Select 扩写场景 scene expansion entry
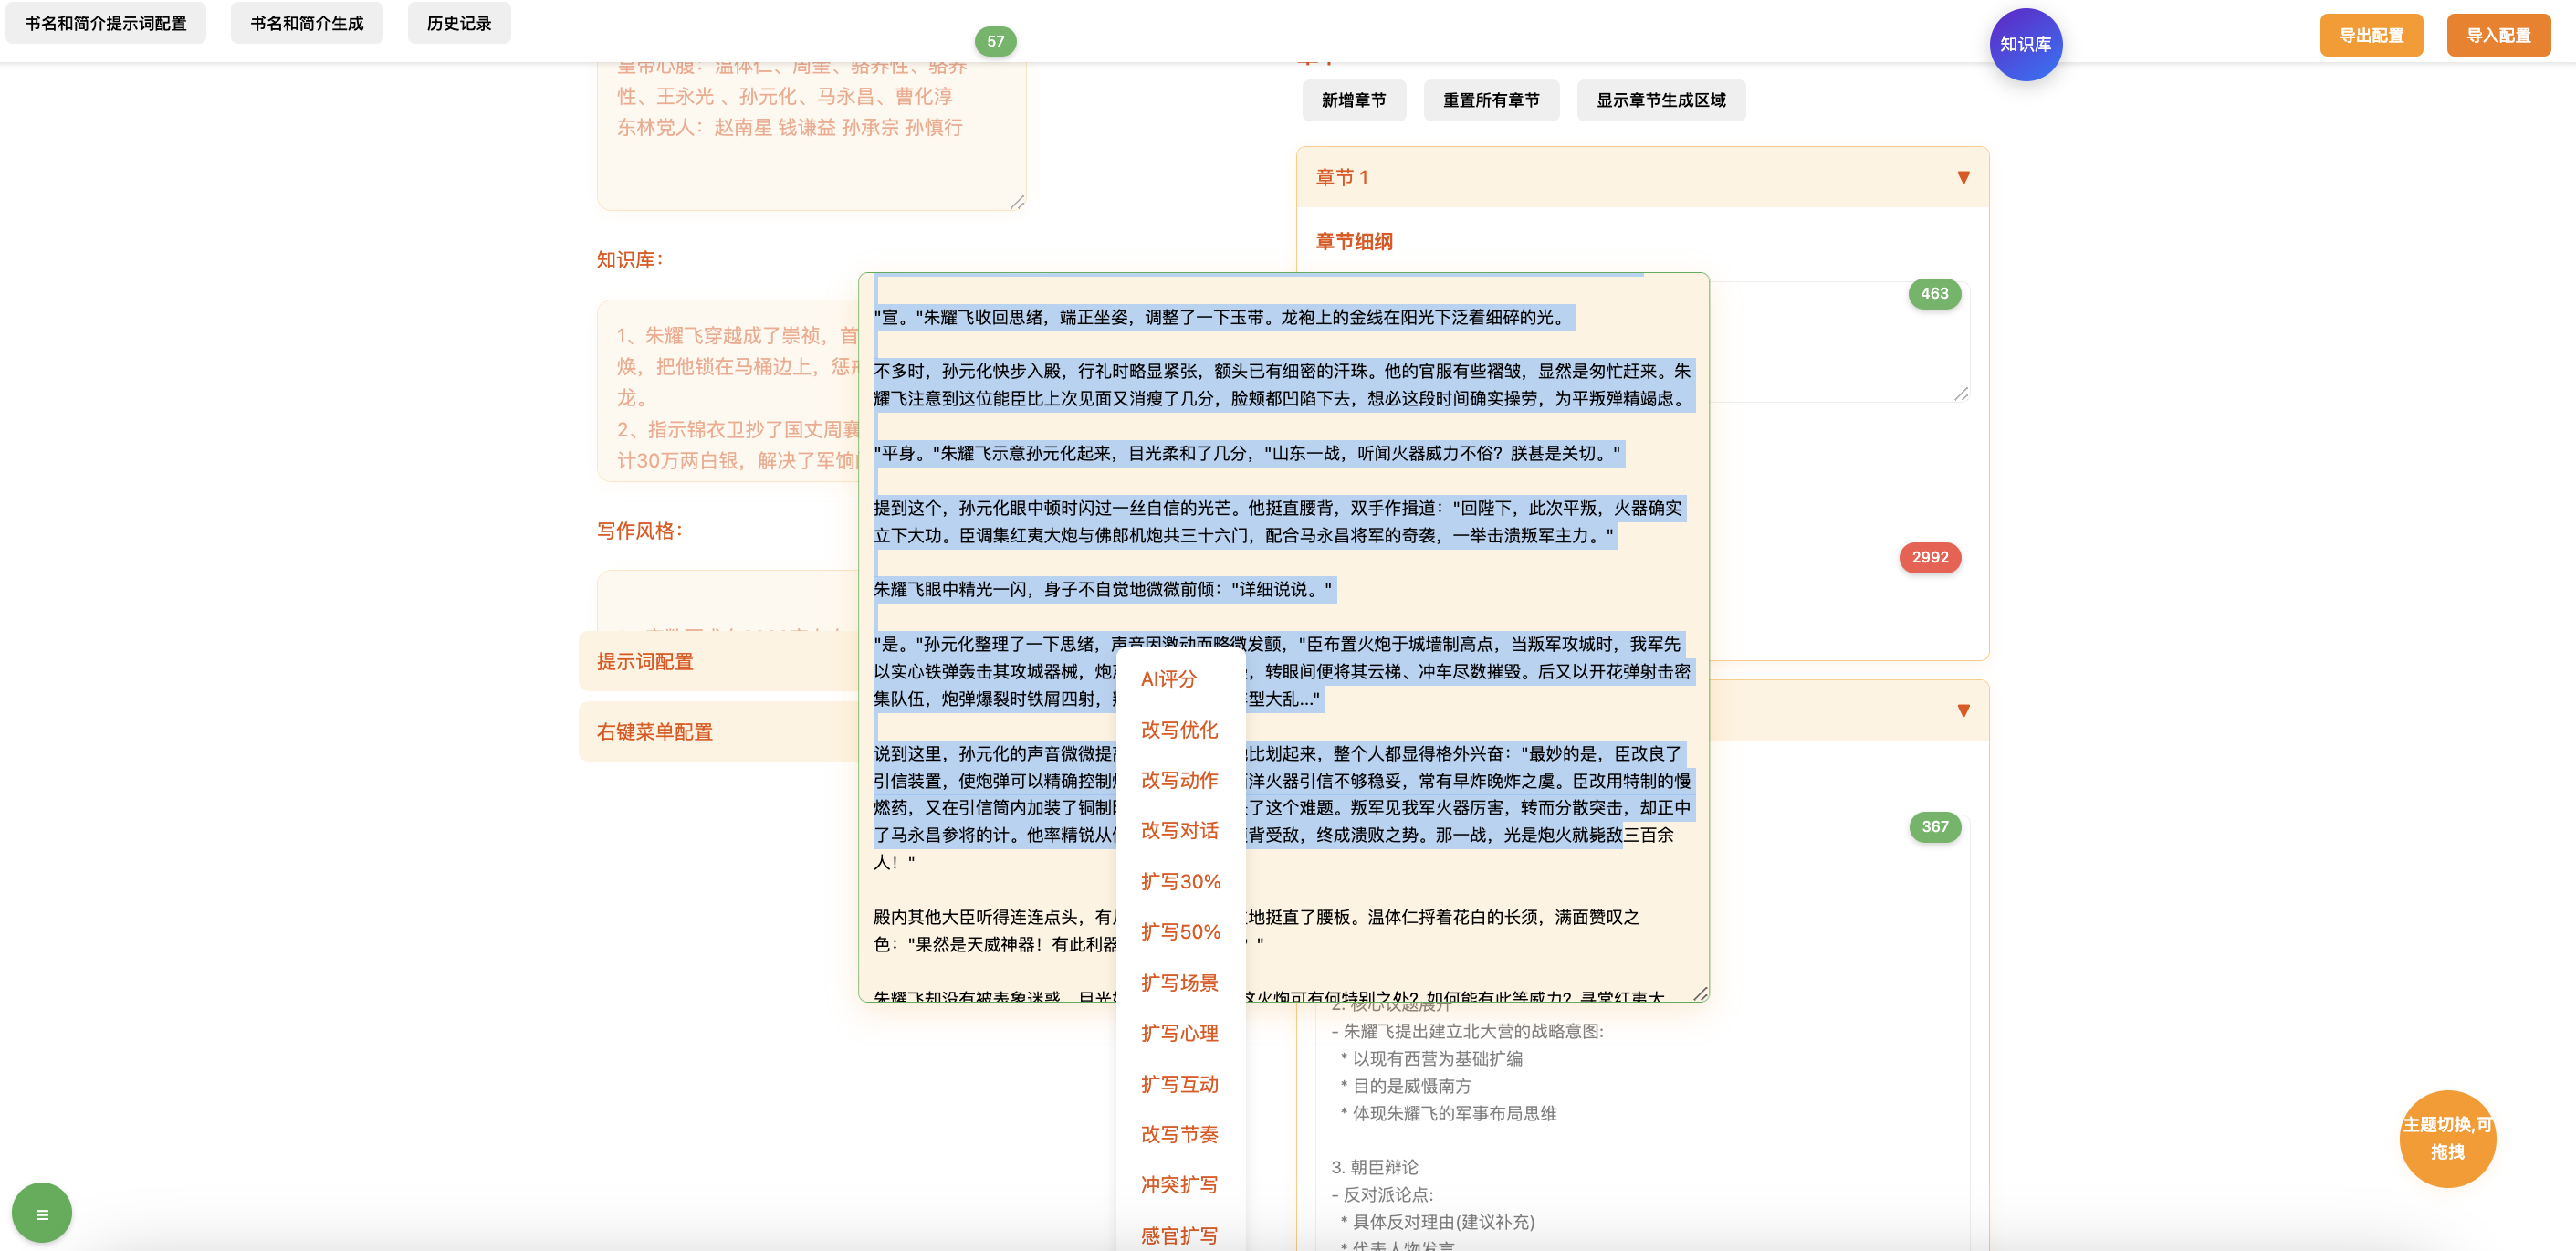This screenshot has width=2576, height=1251. (1179, 982)
